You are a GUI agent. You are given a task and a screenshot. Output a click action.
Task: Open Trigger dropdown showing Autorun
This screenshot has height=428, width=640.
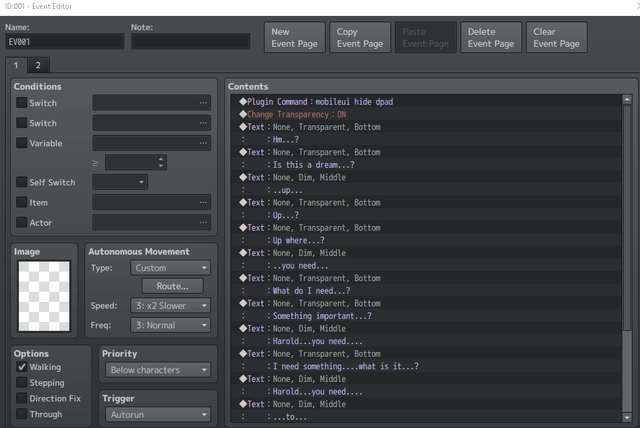click(158, 415)
